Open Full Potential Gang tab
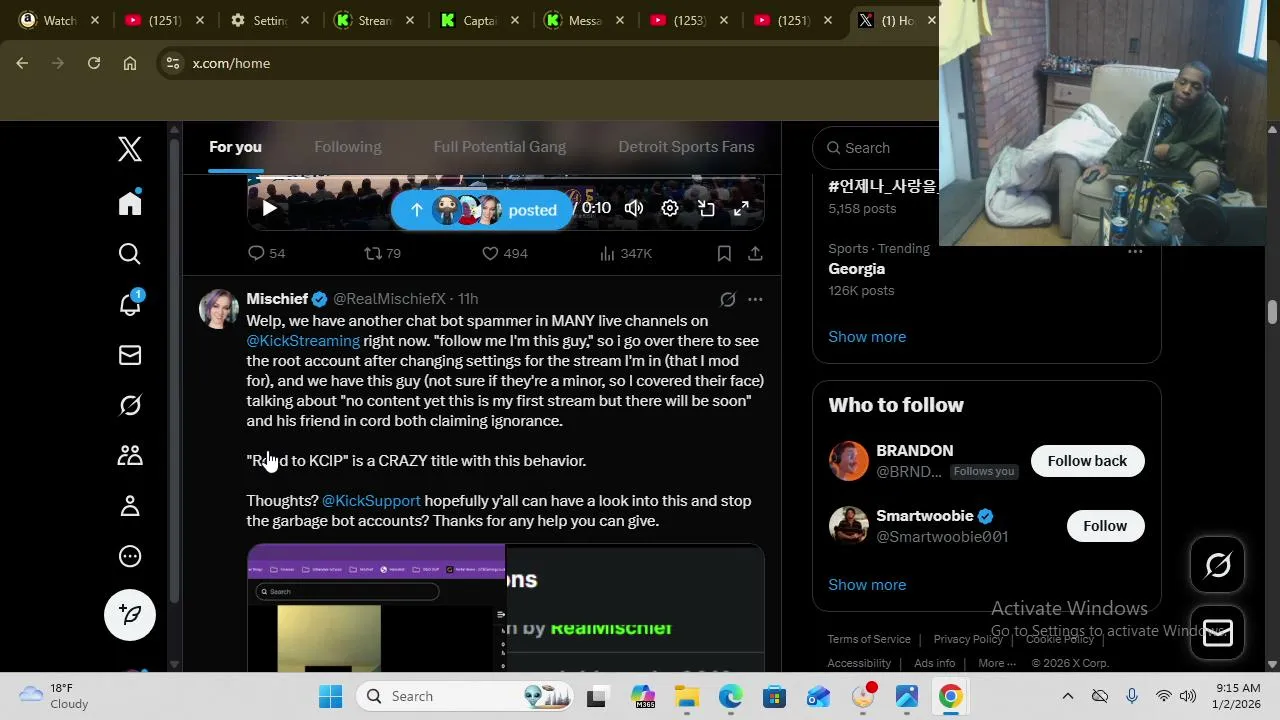 point(499,147)
